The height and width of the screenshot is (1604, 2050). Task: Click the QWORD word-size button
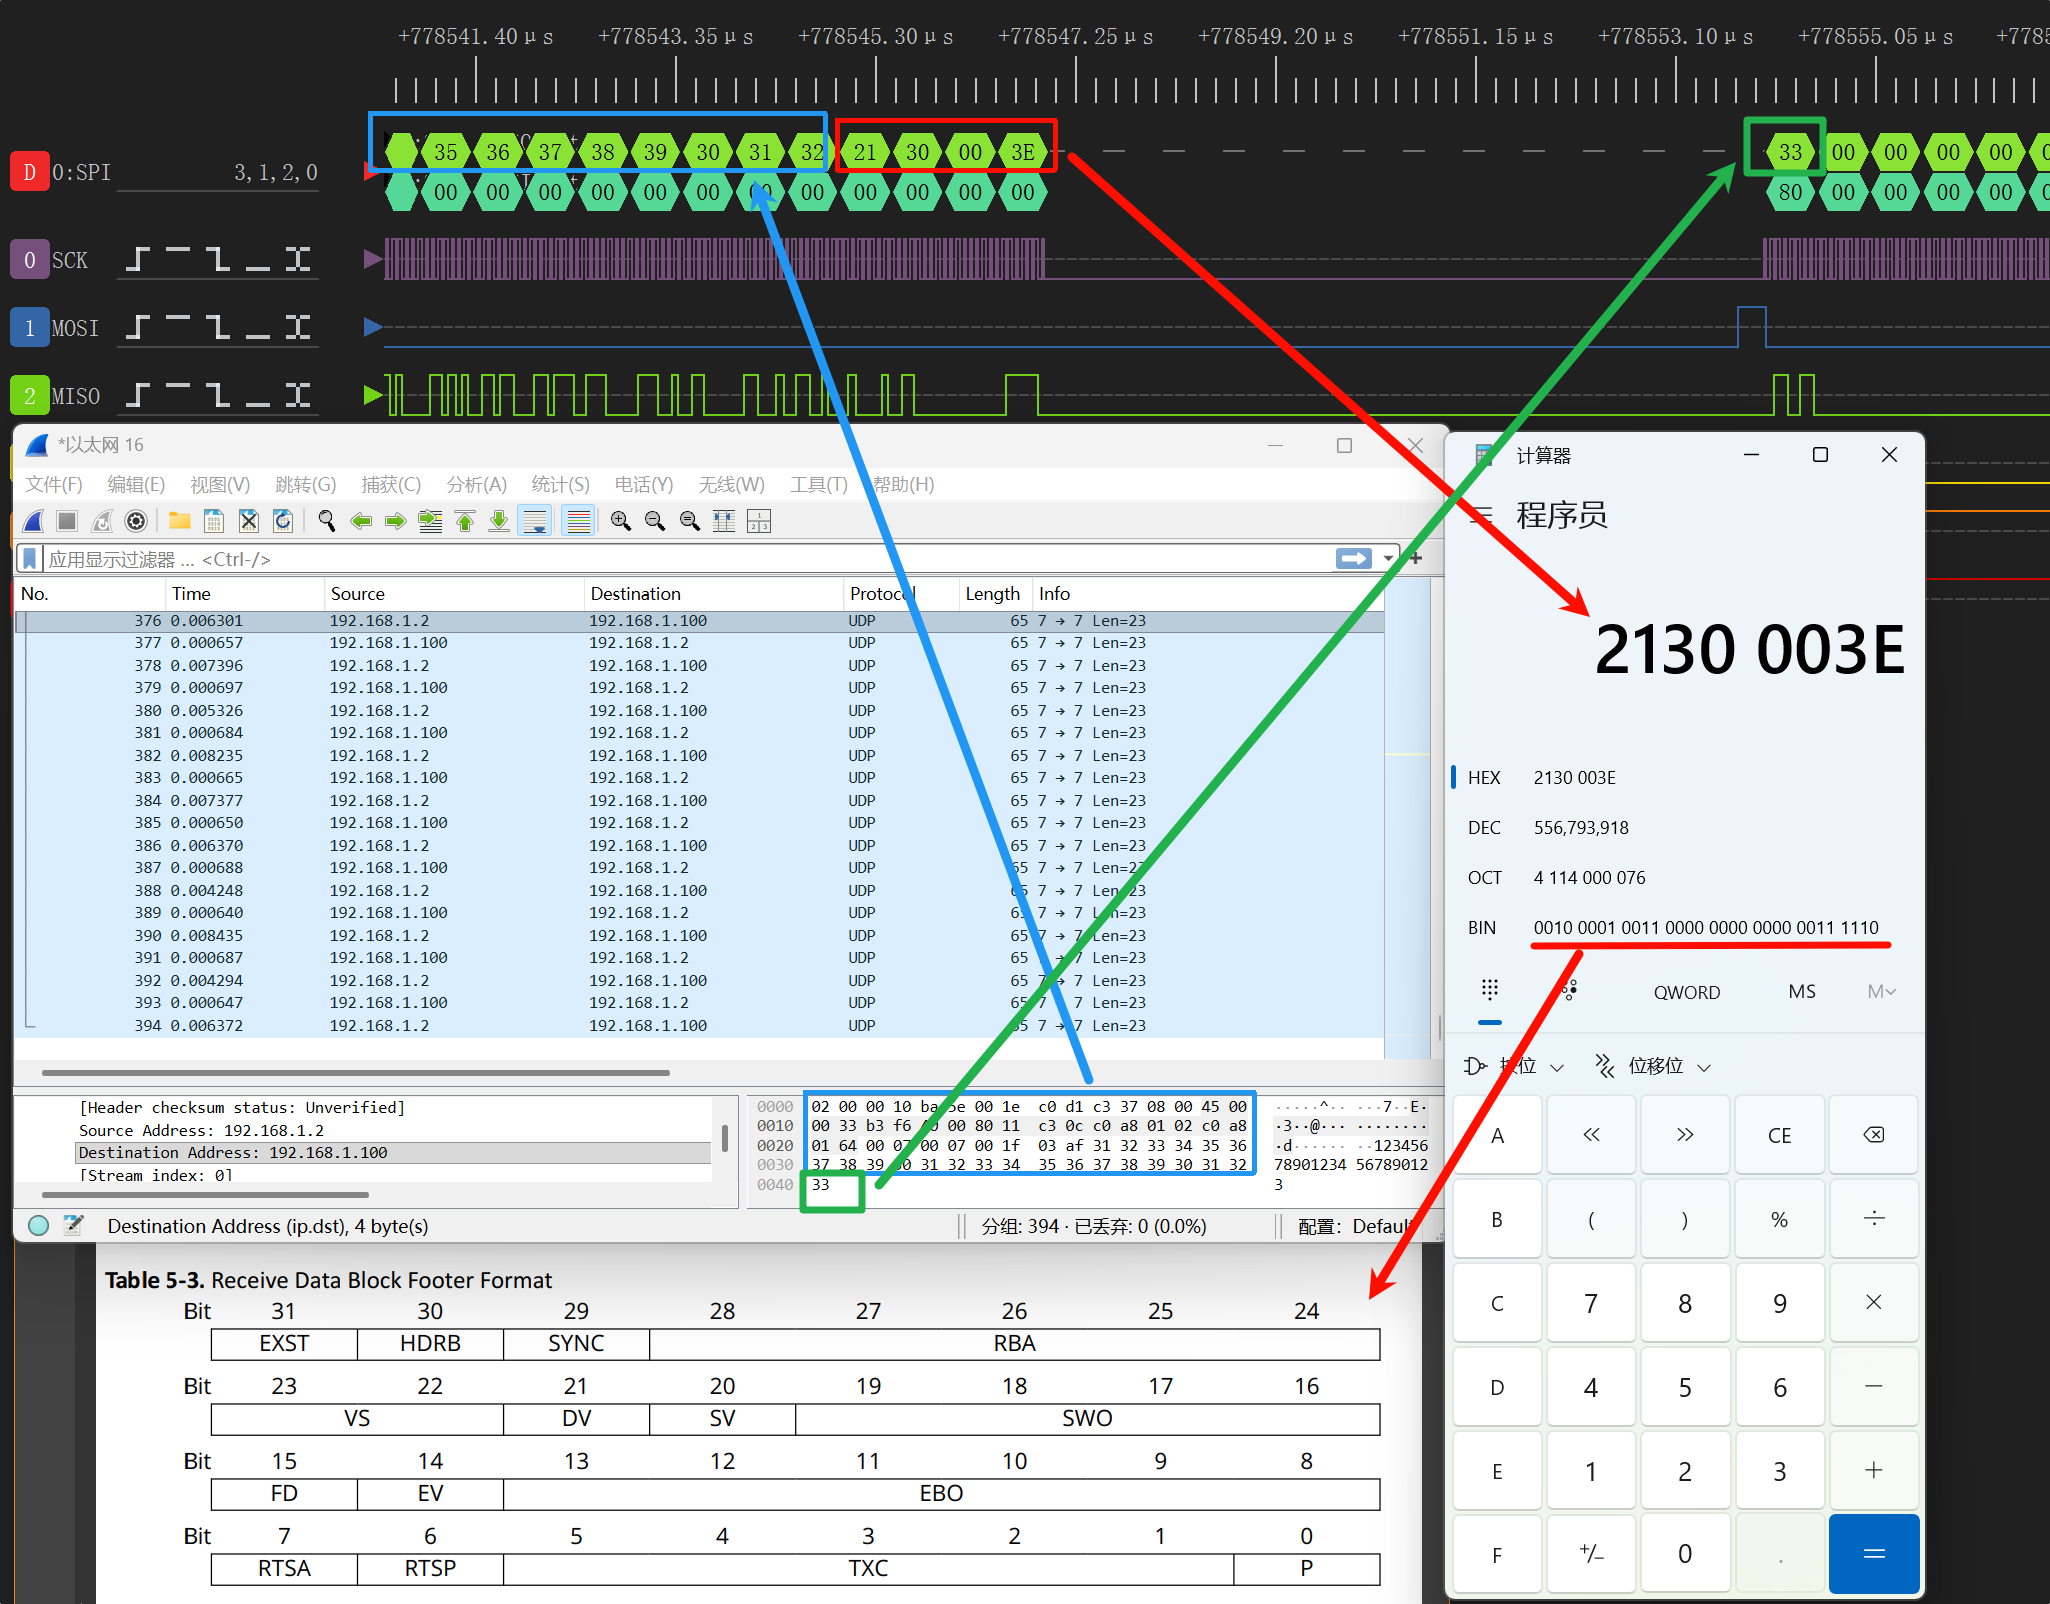[x=1686, y=992]
